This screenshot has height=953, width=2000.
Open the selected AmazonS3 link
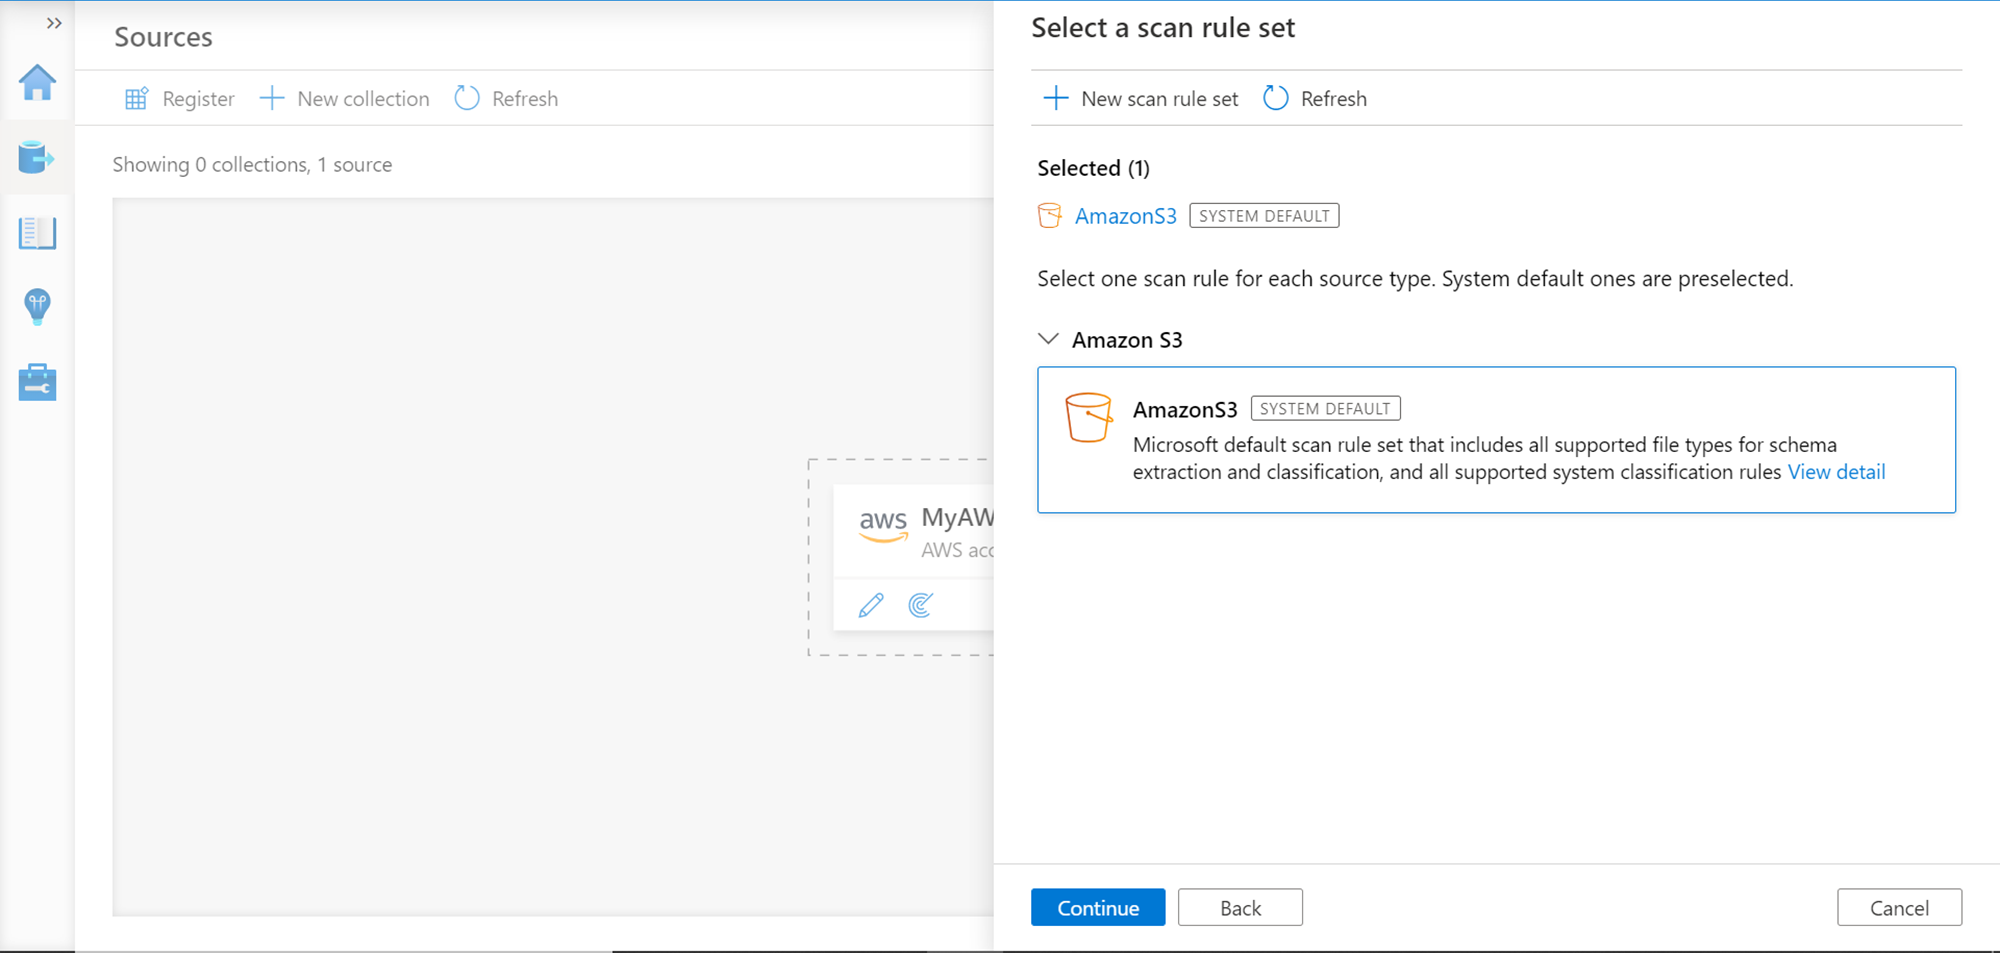coord(1125,216)
